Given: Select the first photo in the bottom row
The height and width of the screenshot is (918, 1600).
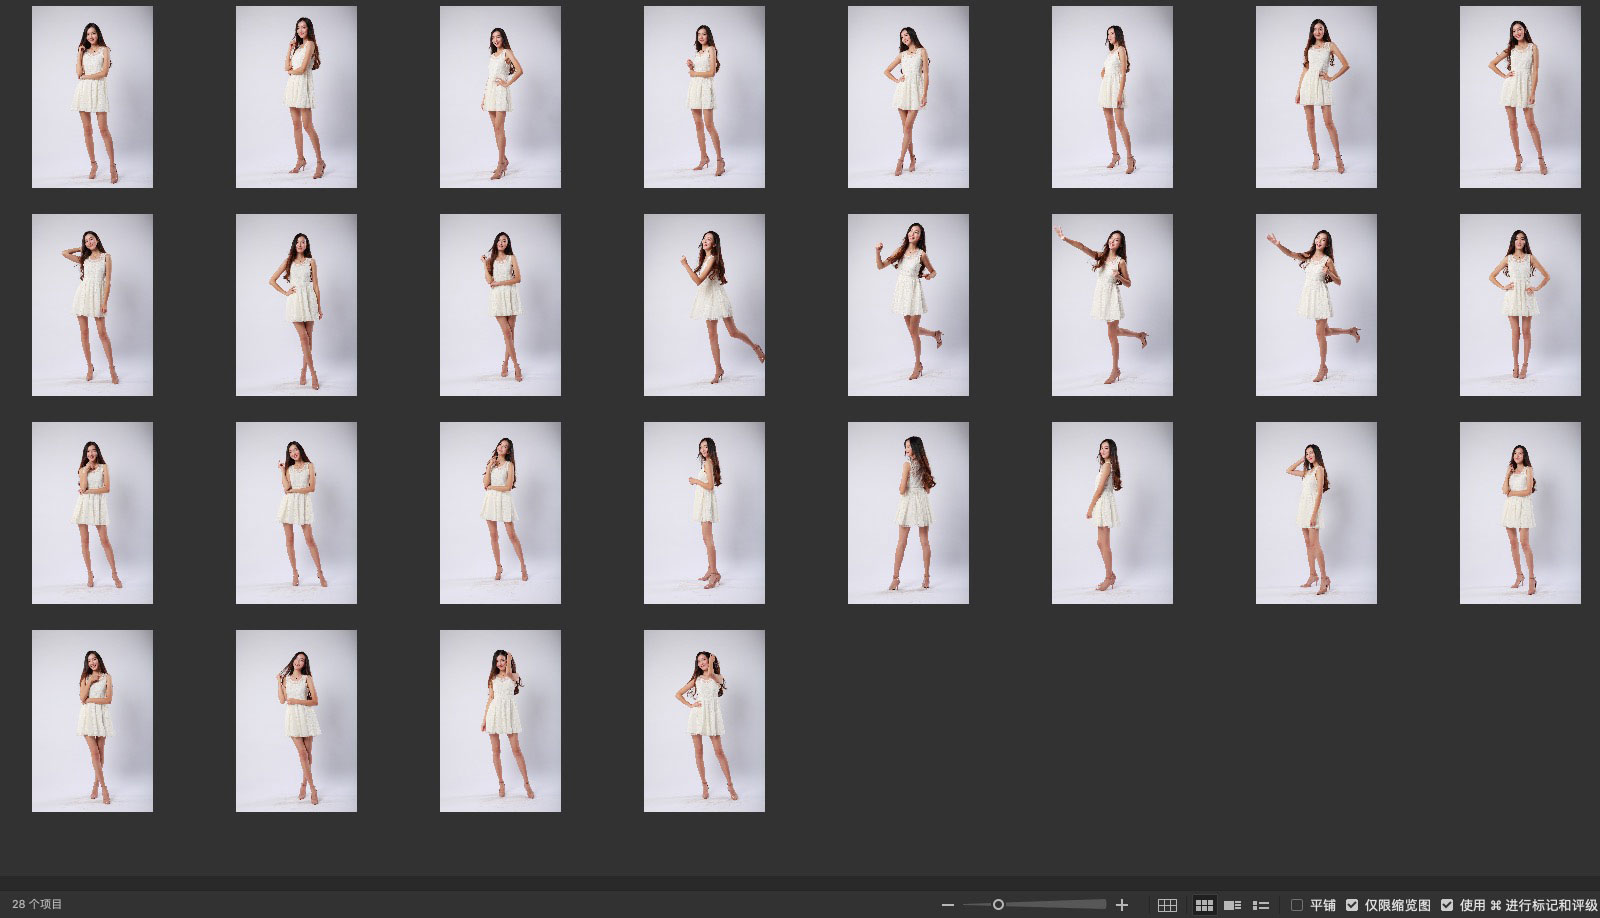Looking at the screenshot, I should pyautogui.click(x=92, y=721).
